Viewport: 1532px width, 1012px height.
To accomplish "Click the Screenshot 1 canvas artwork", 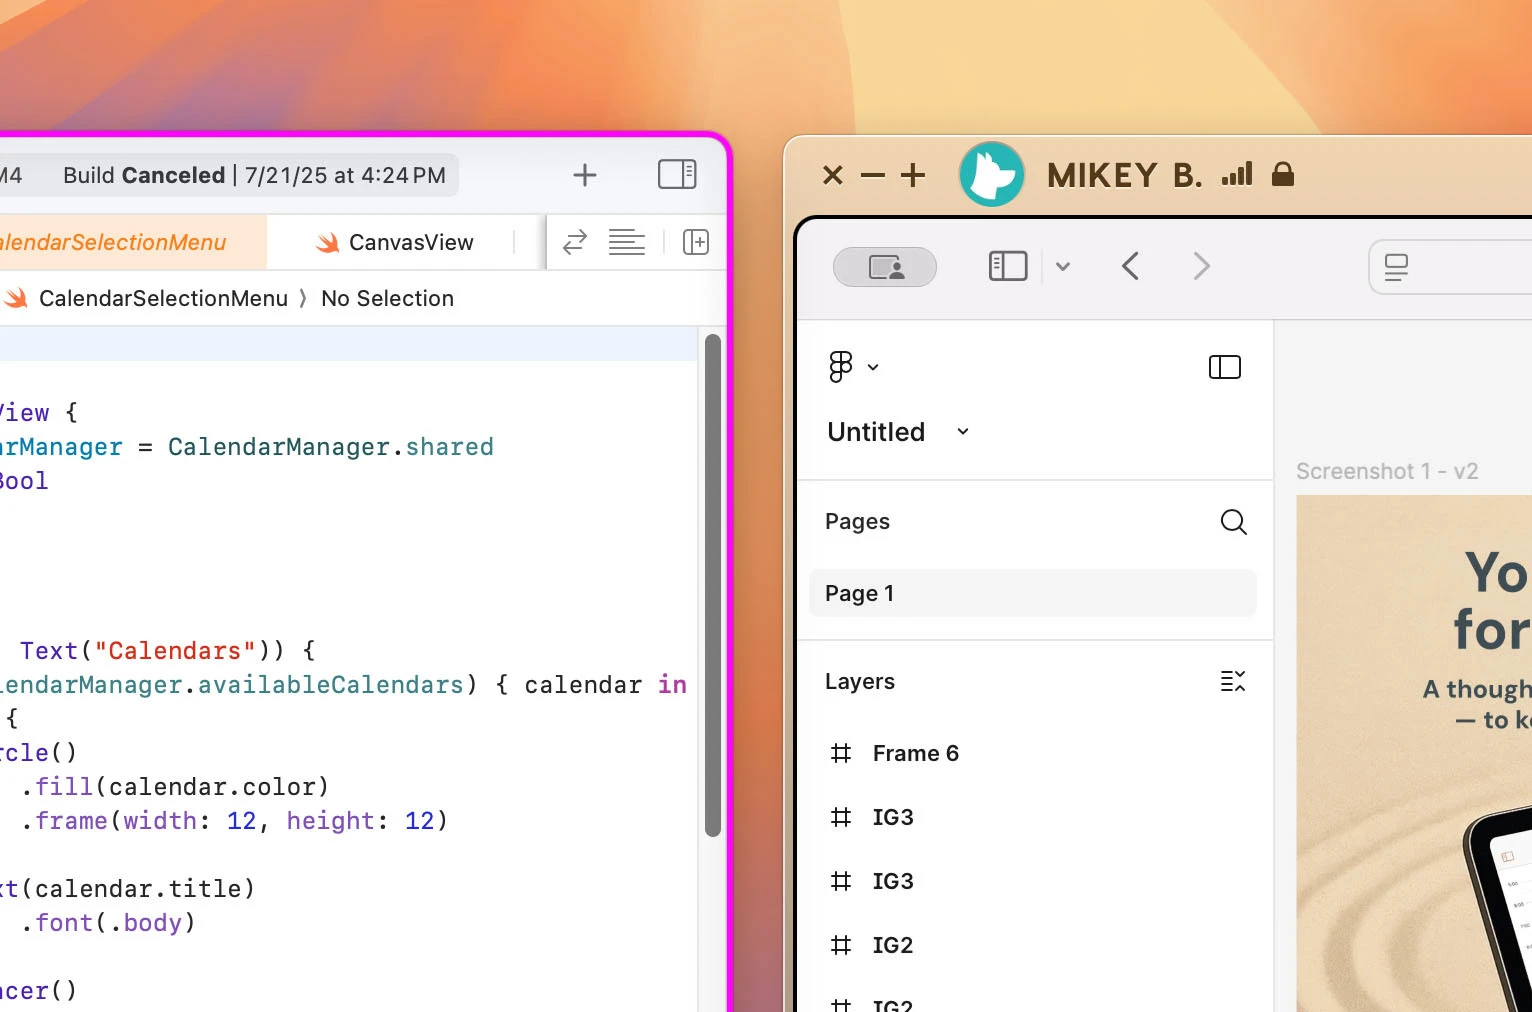I will pos(1414,753).
